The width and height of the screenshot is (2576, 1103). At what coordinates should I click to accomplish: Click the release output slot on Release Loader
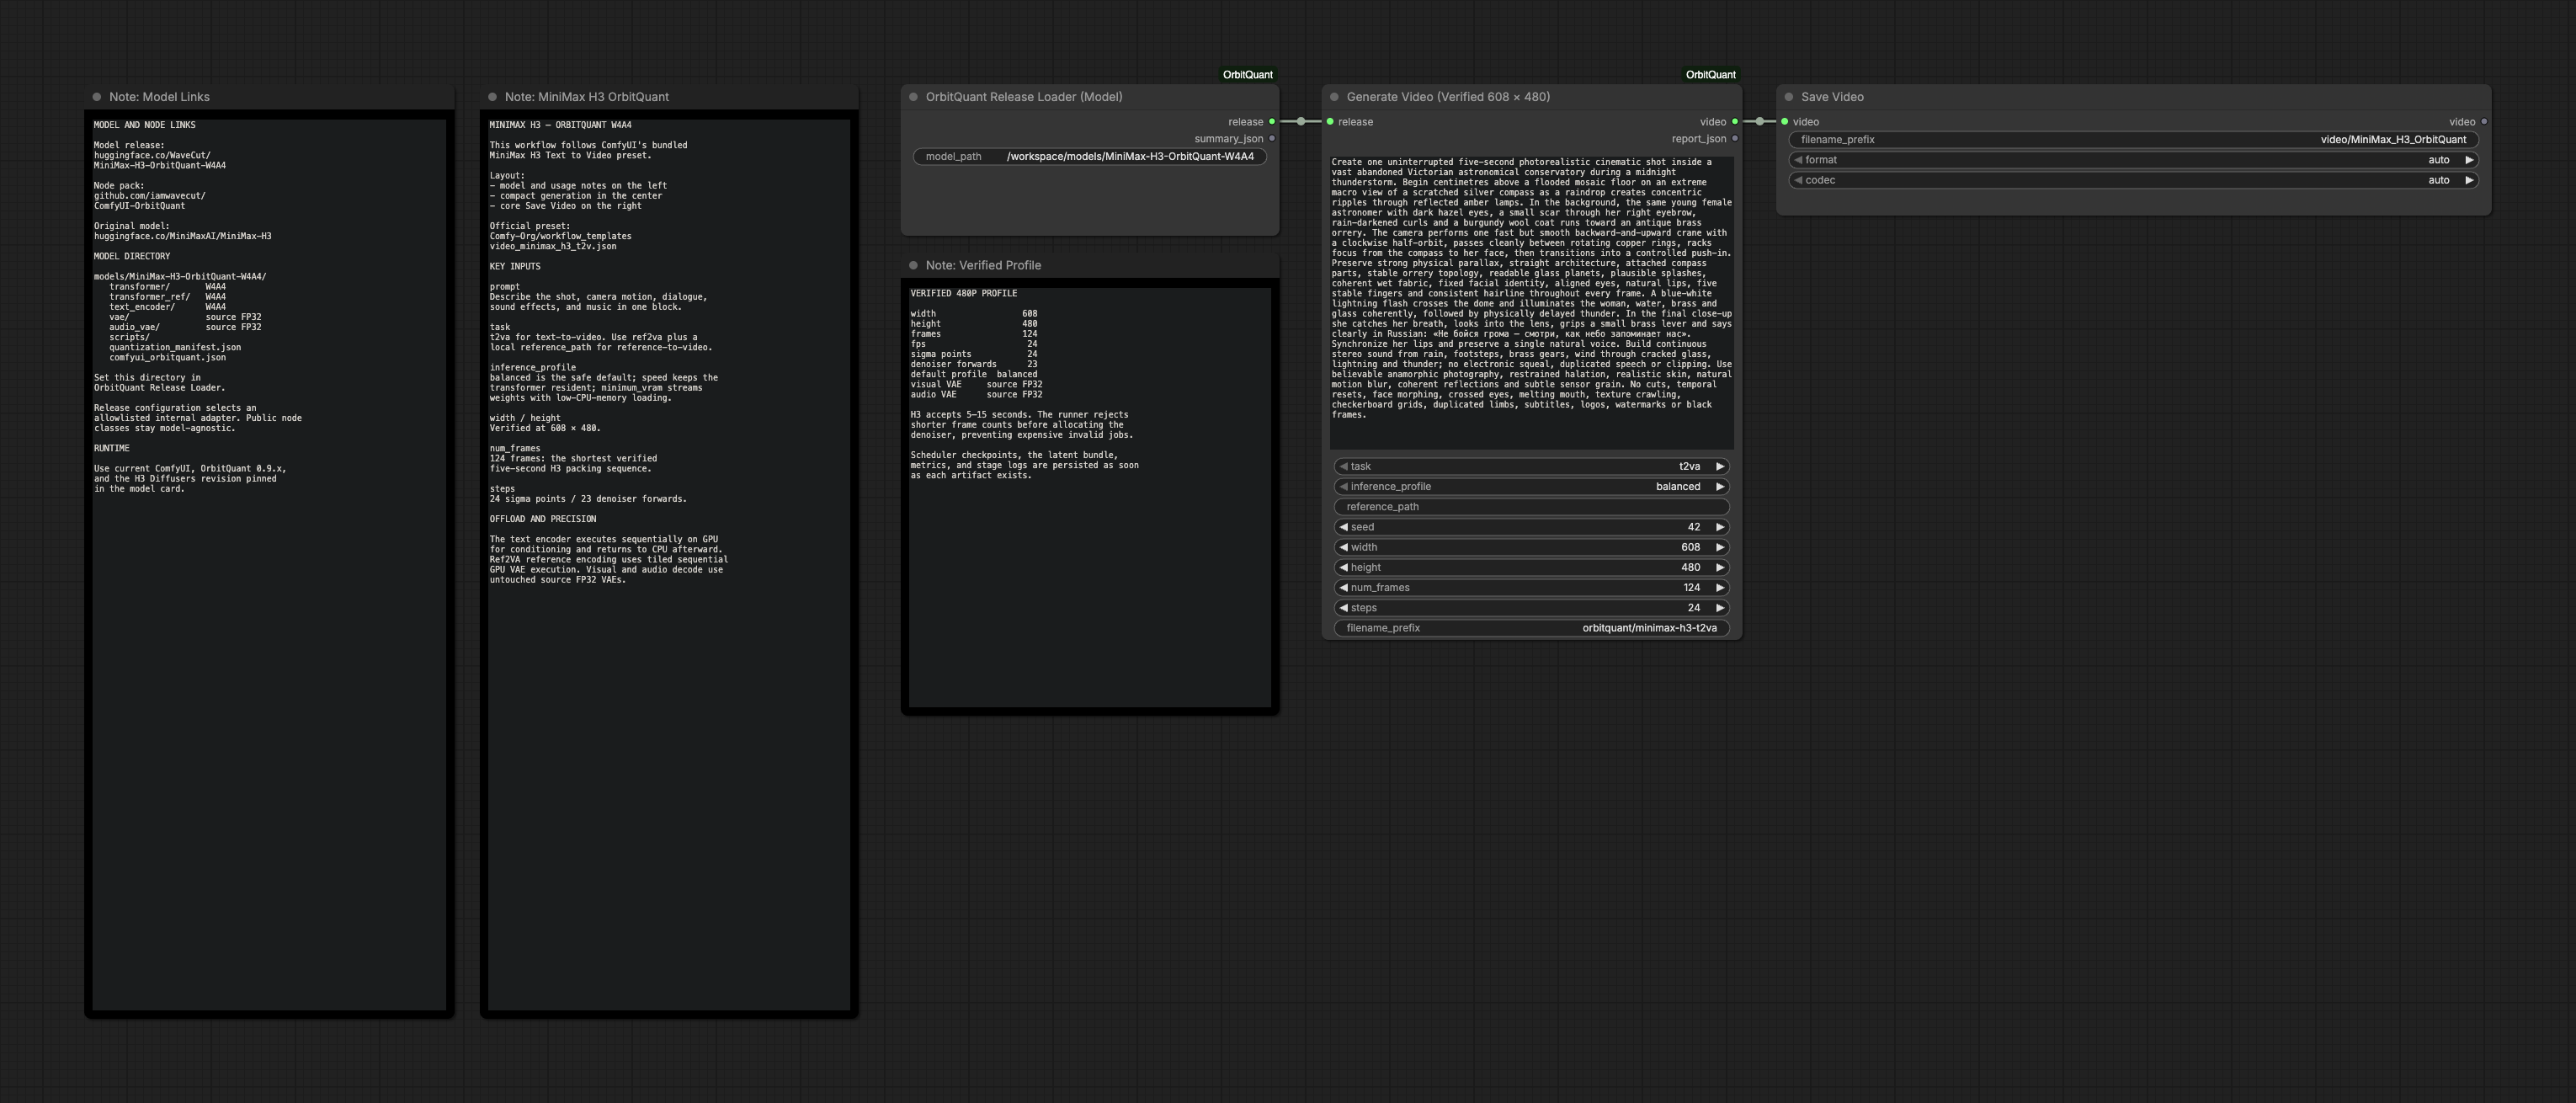pyautogui.click(x=1272, y=122)
